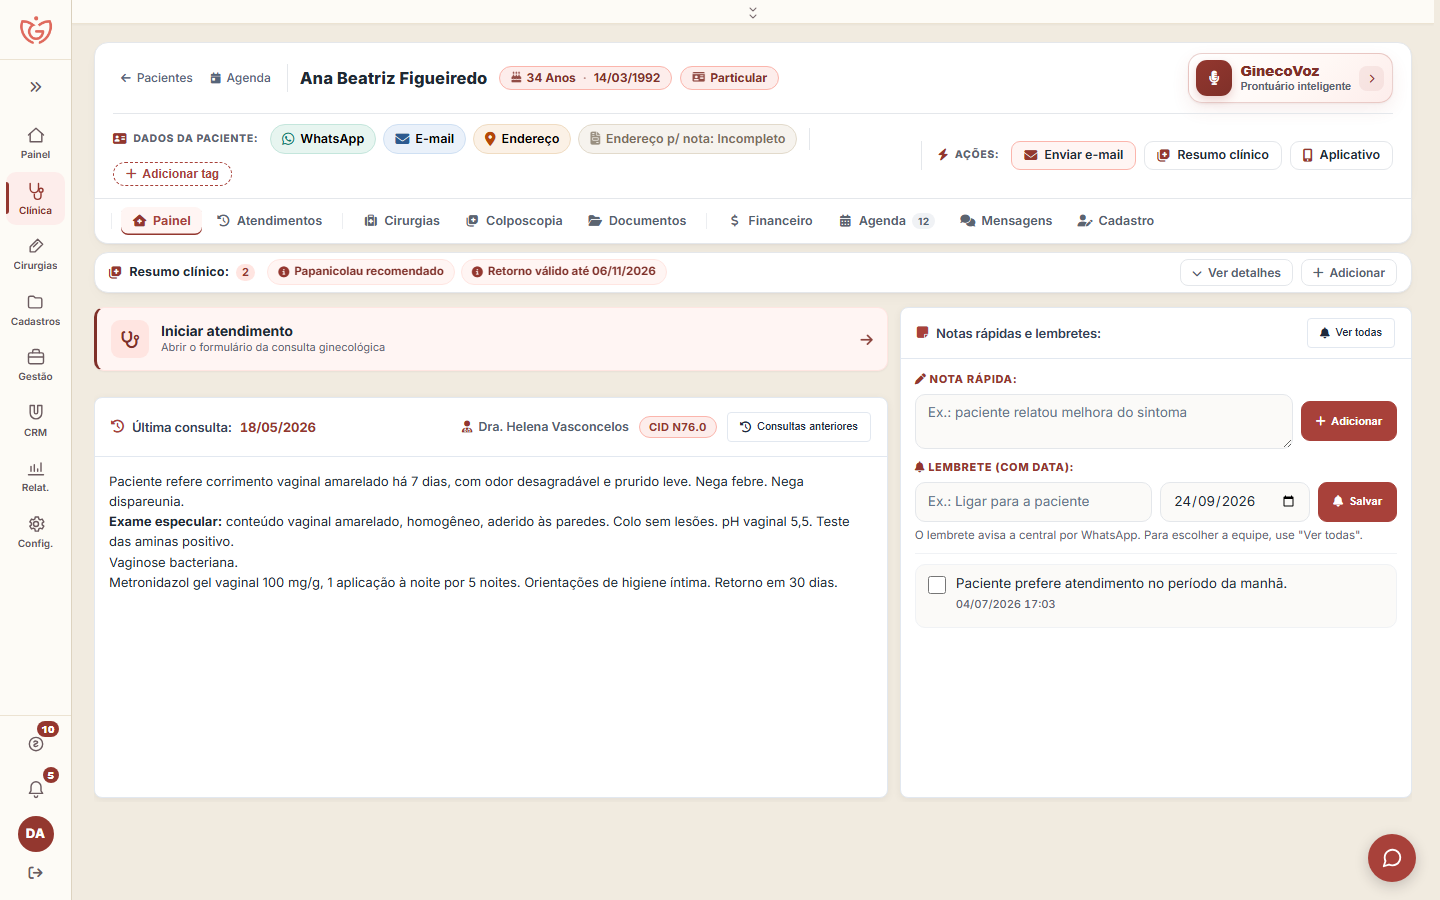Viewport: 1440px width, 900px height.
Task: Click Ver todas notes button
Action: [1350, 333]
